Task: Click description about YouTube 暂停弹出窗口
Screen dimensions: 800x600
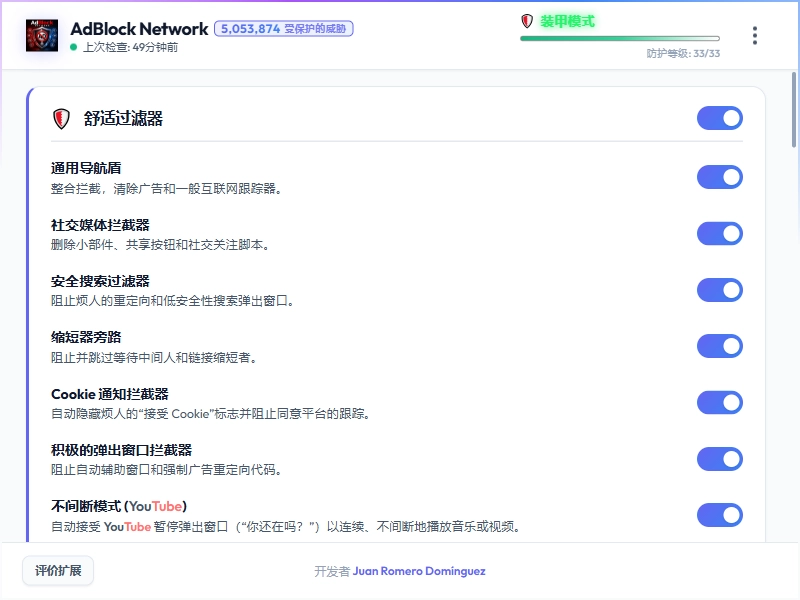Action: coord(286,527)
